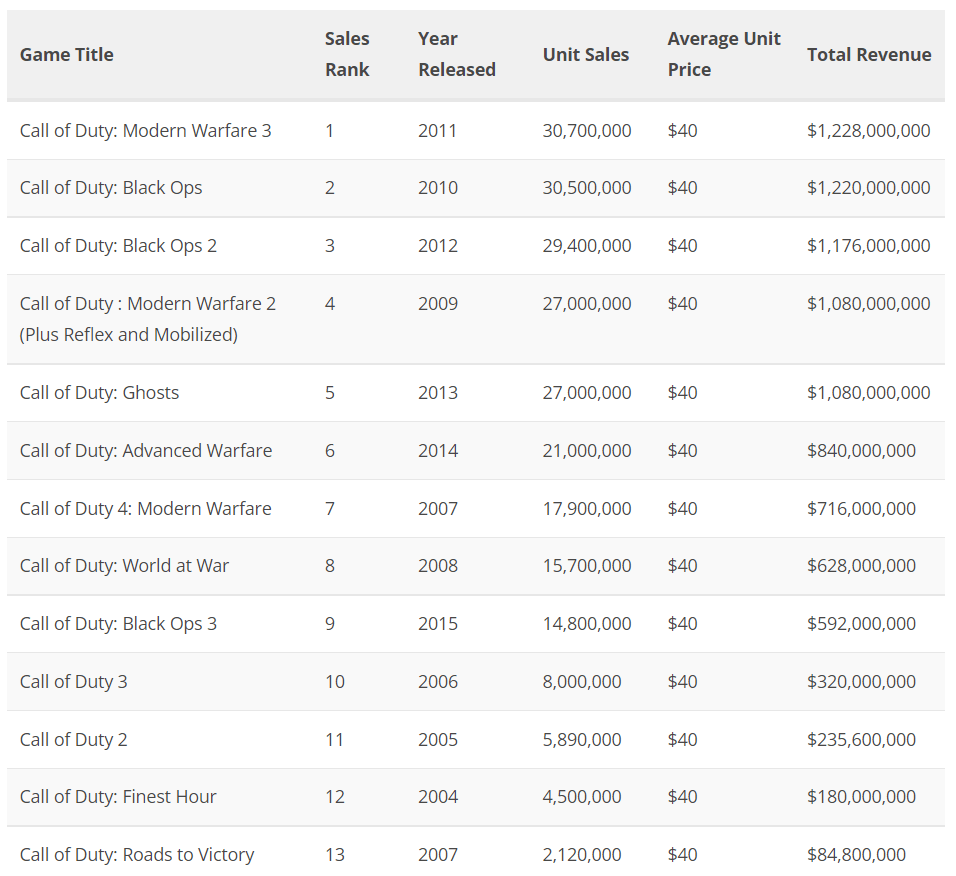Viewport: 956px width, 876px height.
Task: Click the Call of Duty: Ghosts title cell
Action: (99, 393)
